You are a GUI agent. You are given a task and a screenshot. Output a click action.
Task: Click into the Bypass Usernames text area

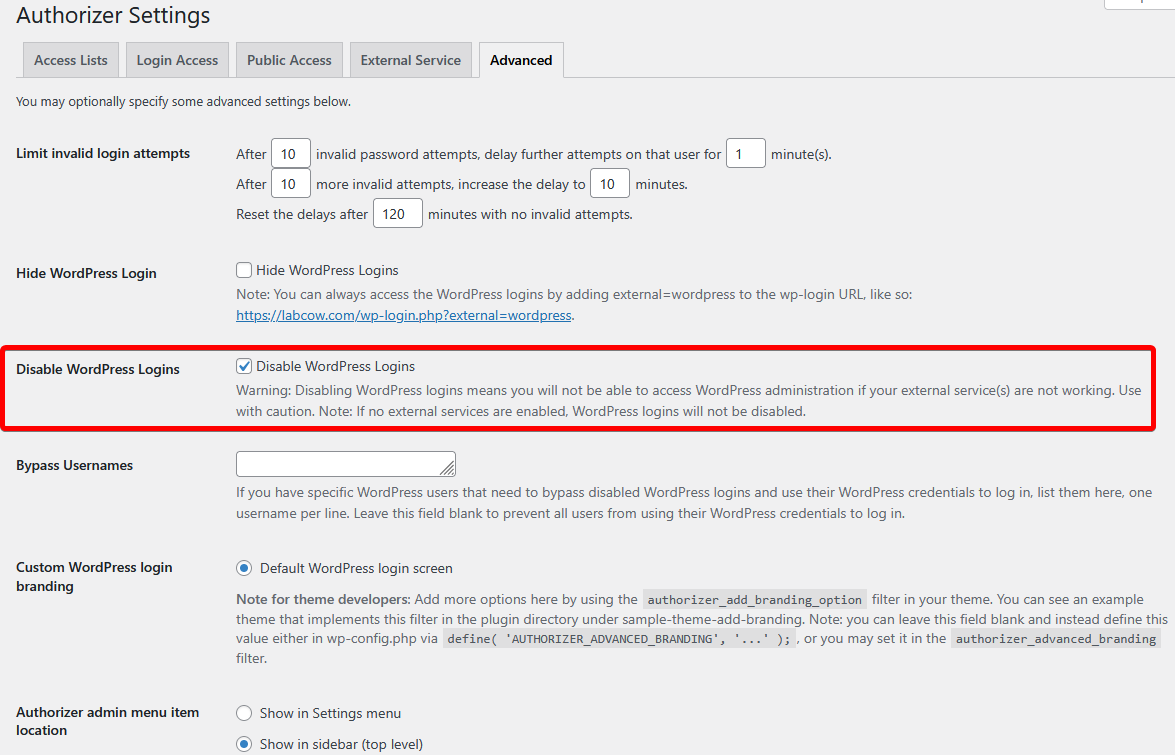point(345,464)
